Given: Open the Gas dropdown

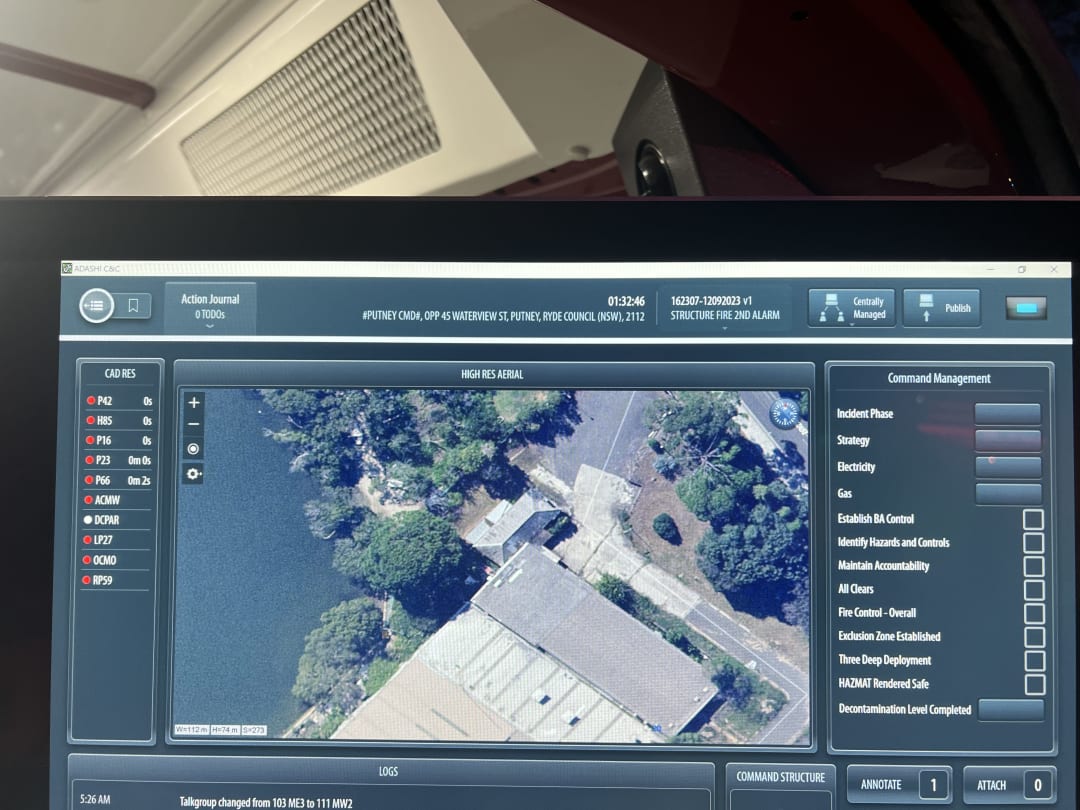Looking at the screenshot, I should point(1008,493).
